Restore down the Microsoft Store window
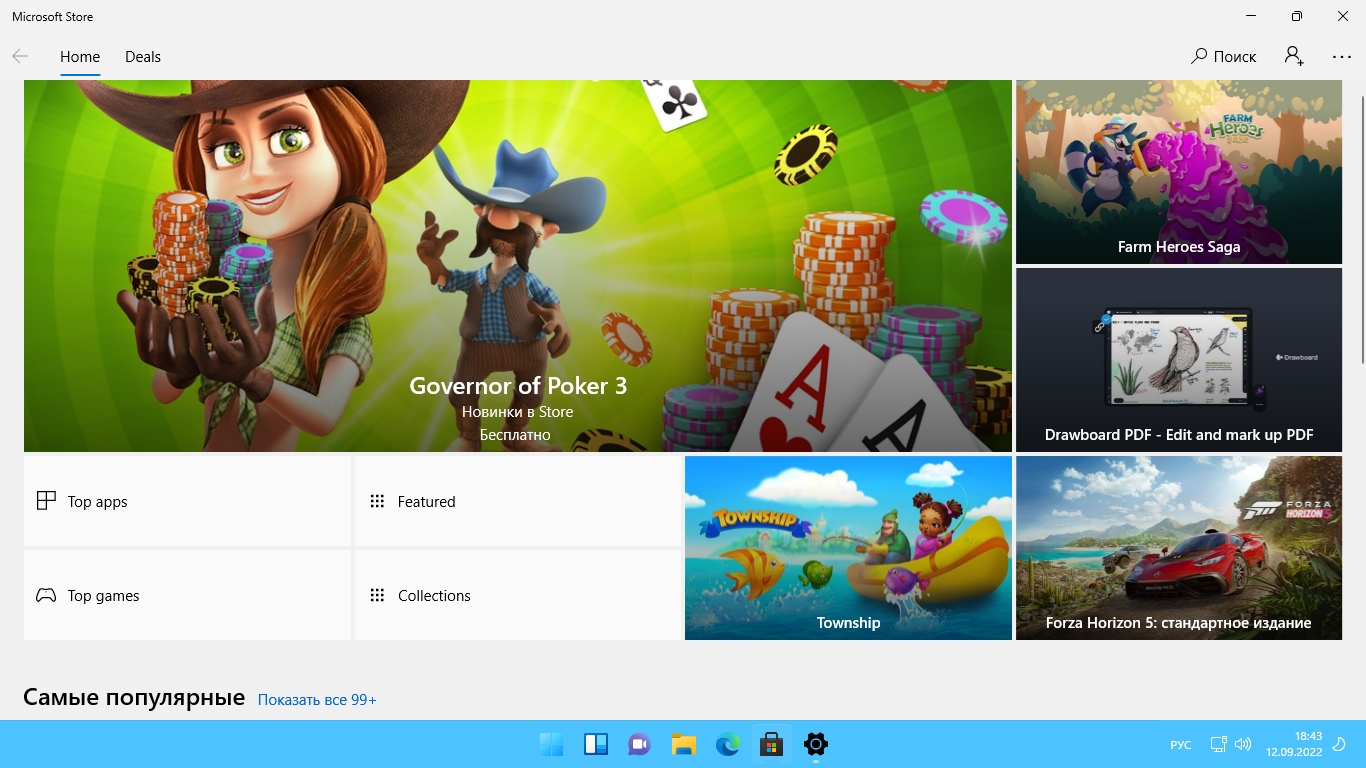This screenshot has width=1366, height=768. [x=1297, y=16]
